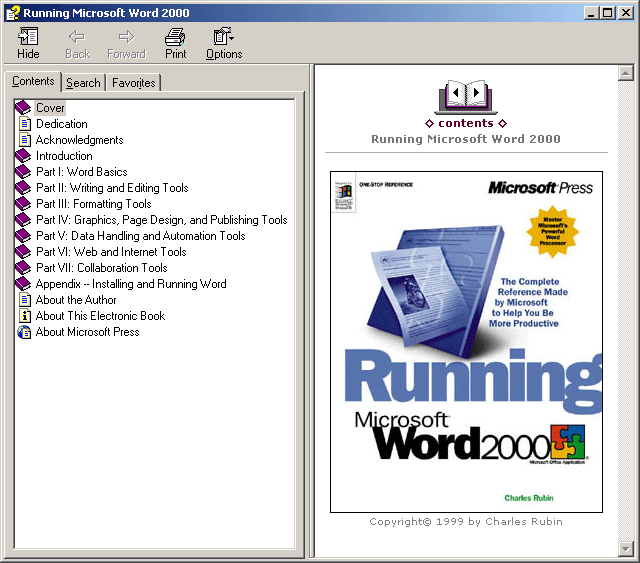Screen dimensions: 640x563
Task: Select Part VI: Web and Internet Tools
Action: click(x=111, y=251)
